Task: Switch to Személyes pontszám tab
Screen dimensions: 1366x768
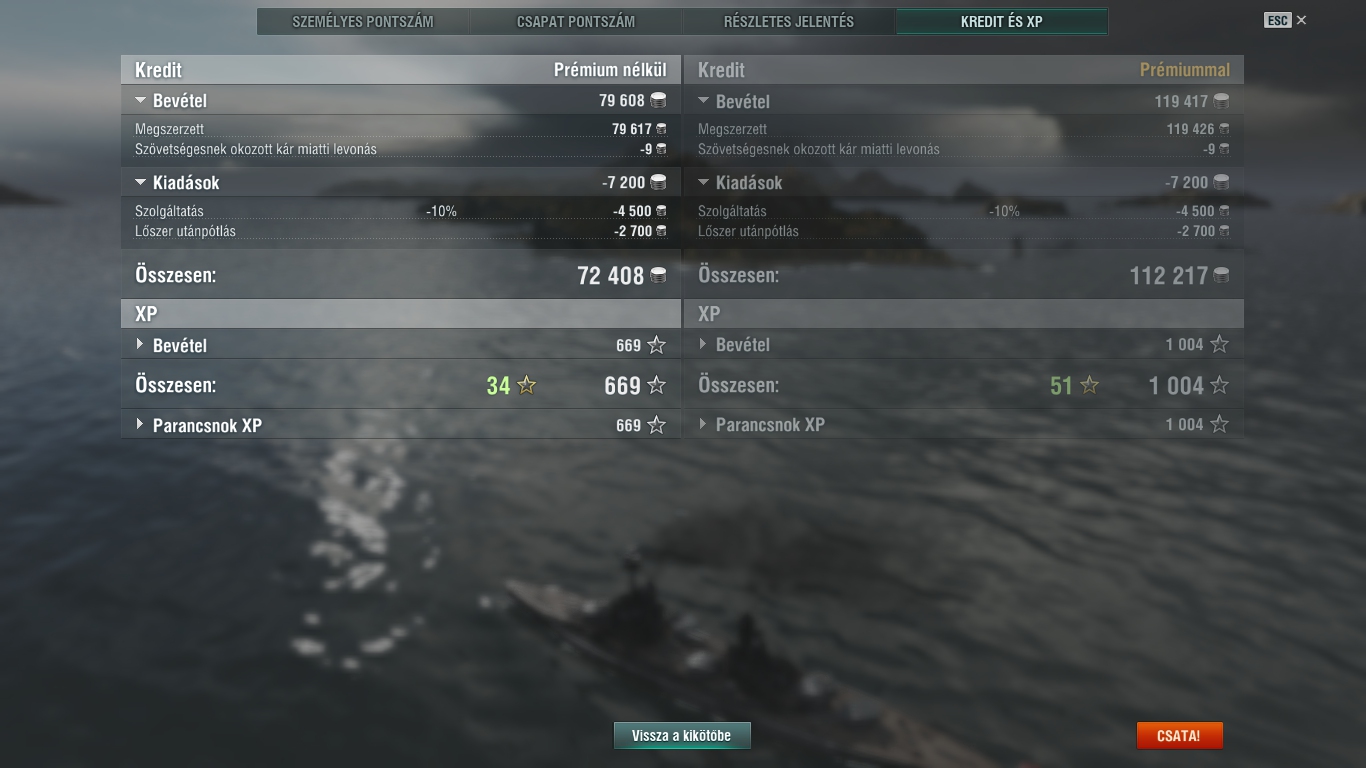Action: [363, 21]
